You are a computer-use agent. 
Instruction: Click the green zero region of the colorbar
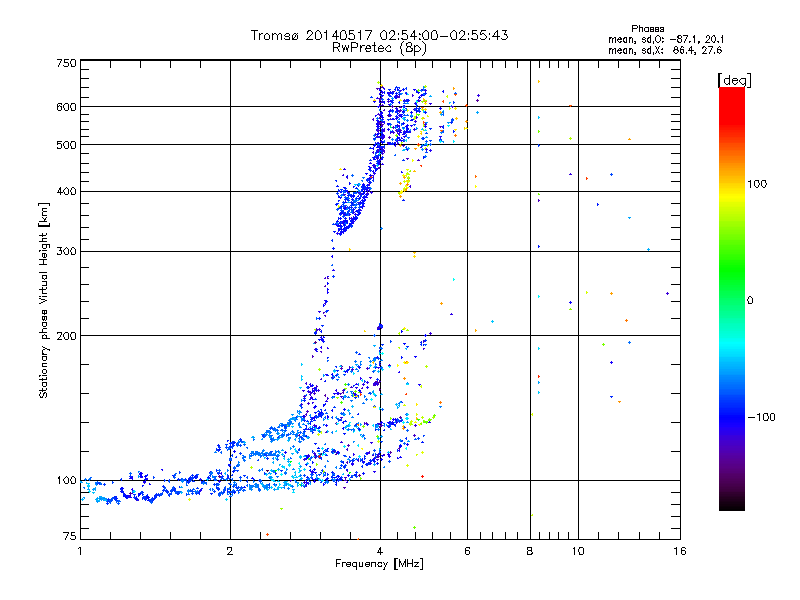click(732, 300)
